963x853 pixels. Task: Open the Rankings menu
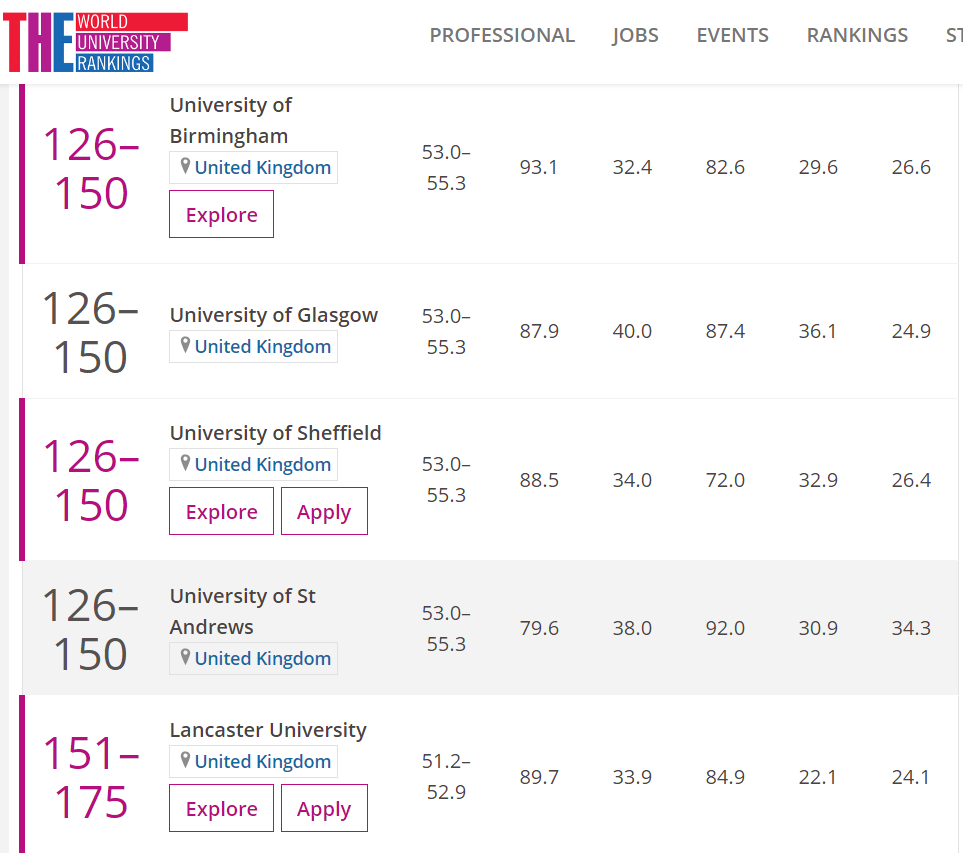coord(857,36)
